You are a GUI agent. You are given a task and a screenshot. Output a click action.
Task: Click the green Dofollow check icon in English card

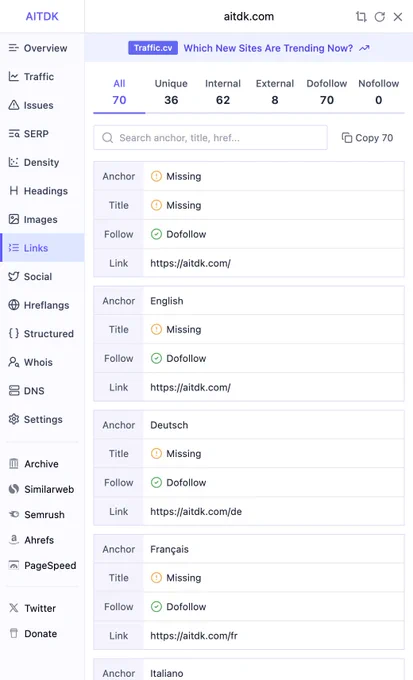156,359
